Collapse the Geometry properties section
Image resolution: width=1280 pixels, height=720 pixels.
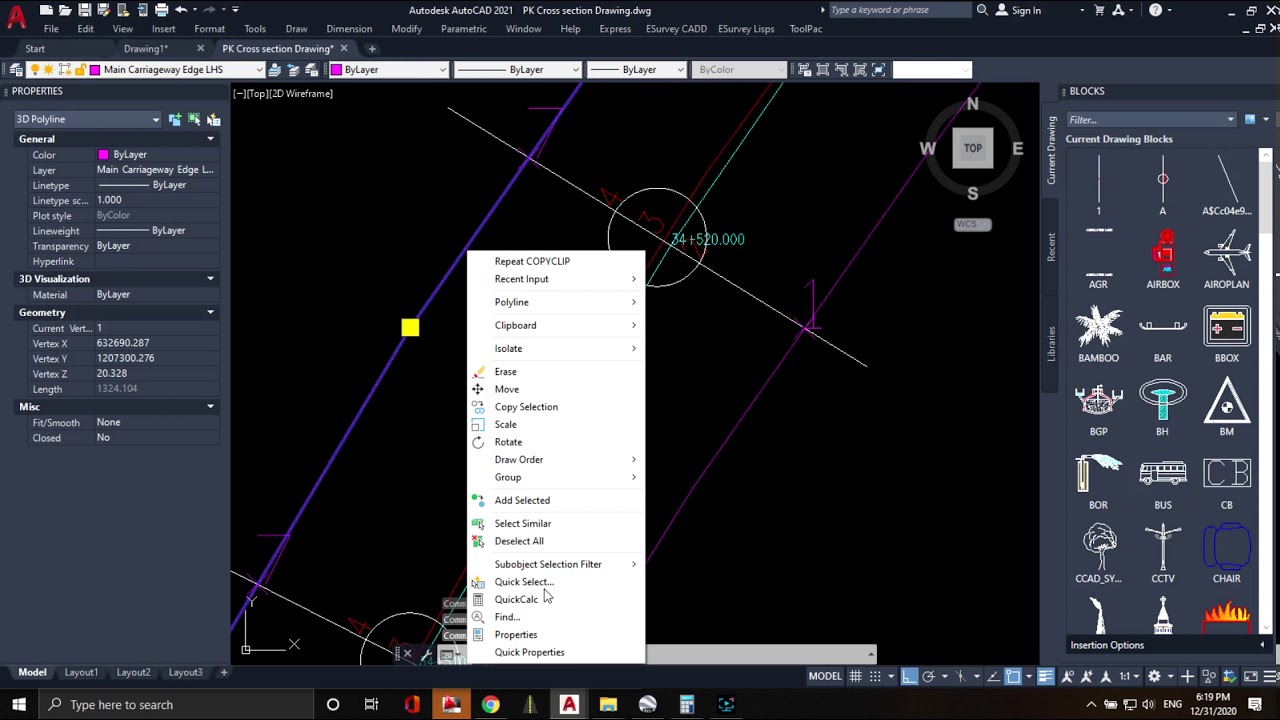(210, 313)
